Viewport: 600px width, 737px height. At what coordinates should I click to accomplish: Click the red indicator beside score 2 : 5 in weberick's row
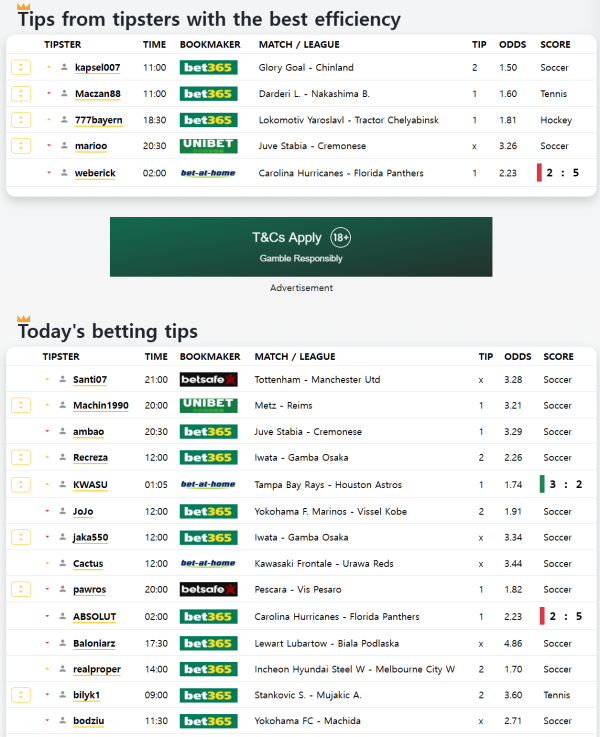tap(540, 173)
